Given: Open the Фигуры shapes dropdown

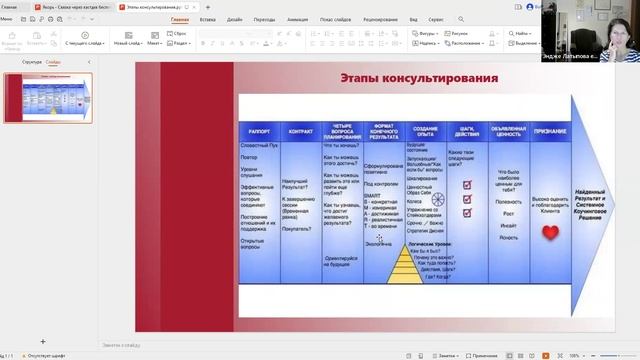Looking at the screenshot, I should [425, 33].
